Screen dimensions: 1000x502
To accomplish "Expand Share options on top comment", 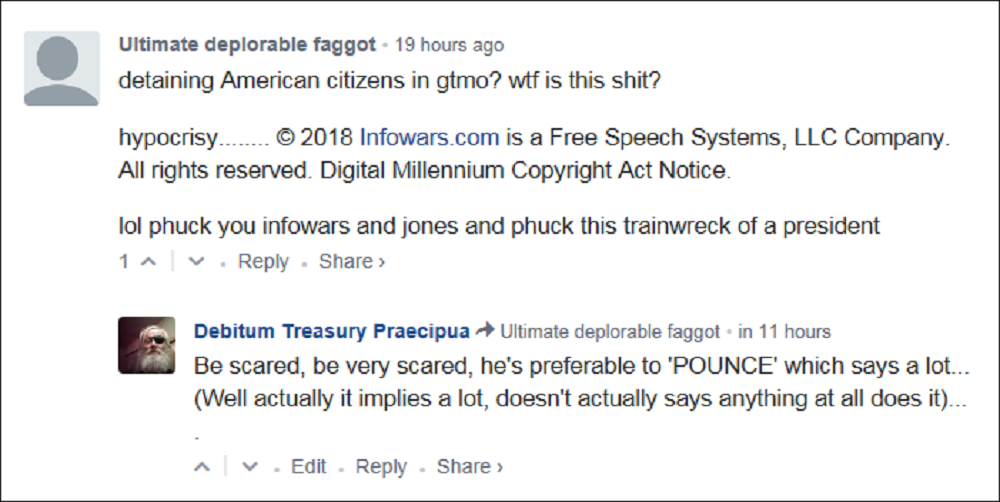I will pos(352,262).
